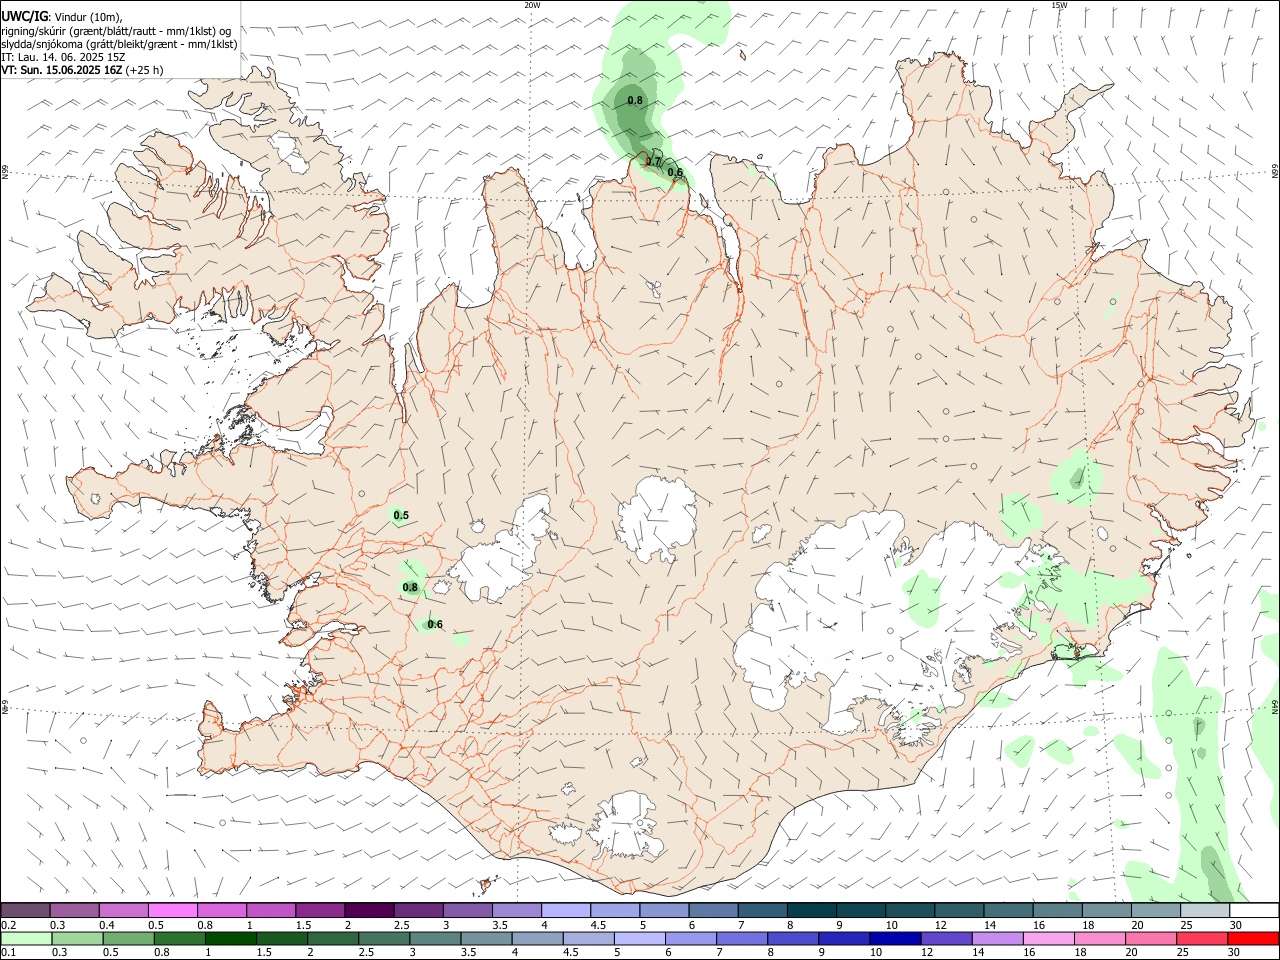
Task: Click the bold UWC/IG title text
Action: click(24, 16)
